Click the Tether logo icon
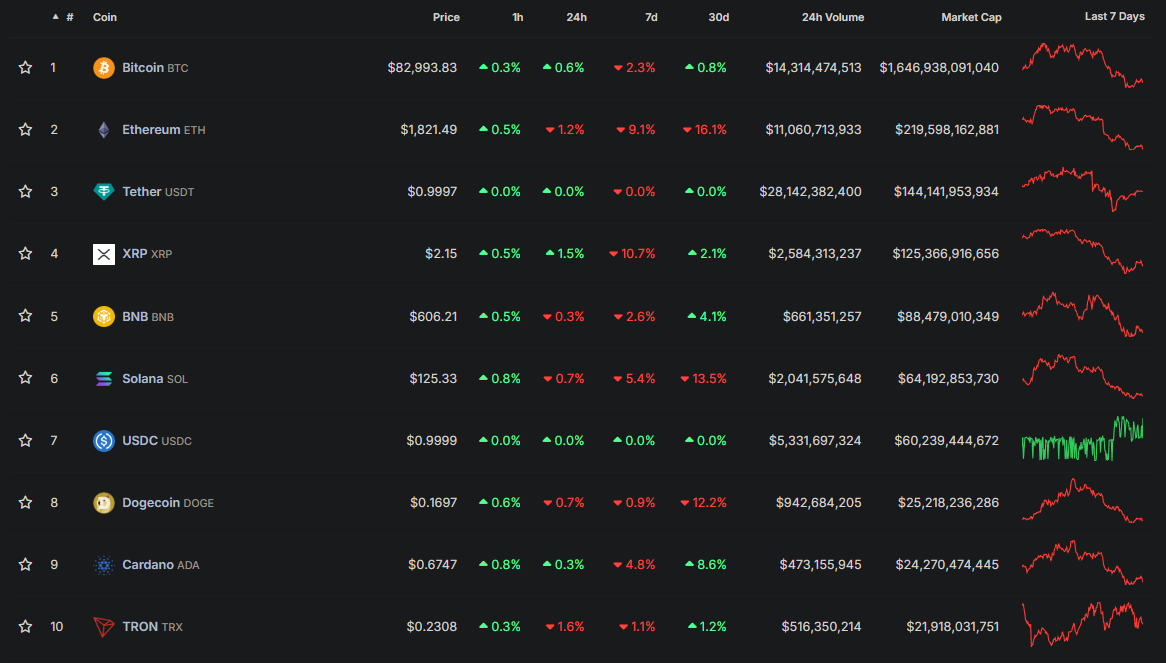The height and width of the screenshot is (663, 1166). tap(103, 192)
